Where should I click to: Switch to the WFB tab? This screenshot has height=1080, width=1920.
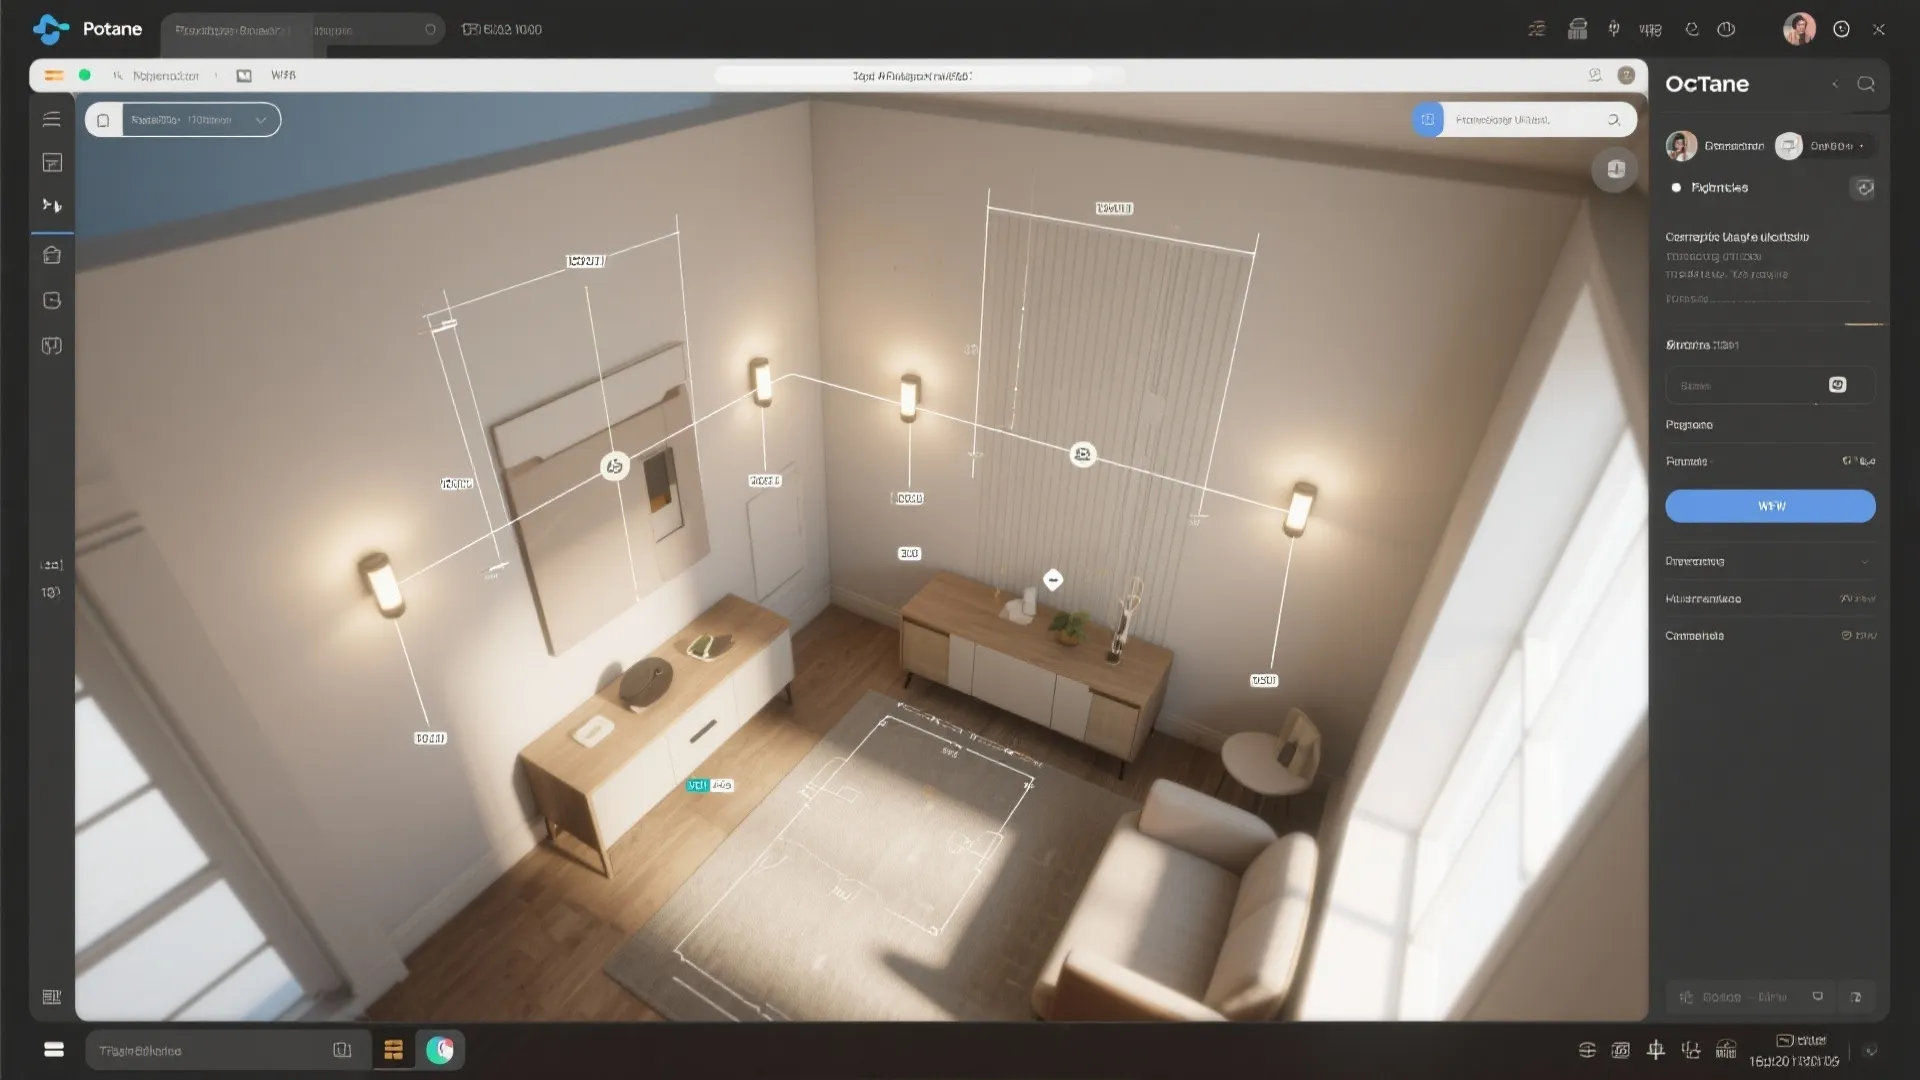click(x=284, y=75)
